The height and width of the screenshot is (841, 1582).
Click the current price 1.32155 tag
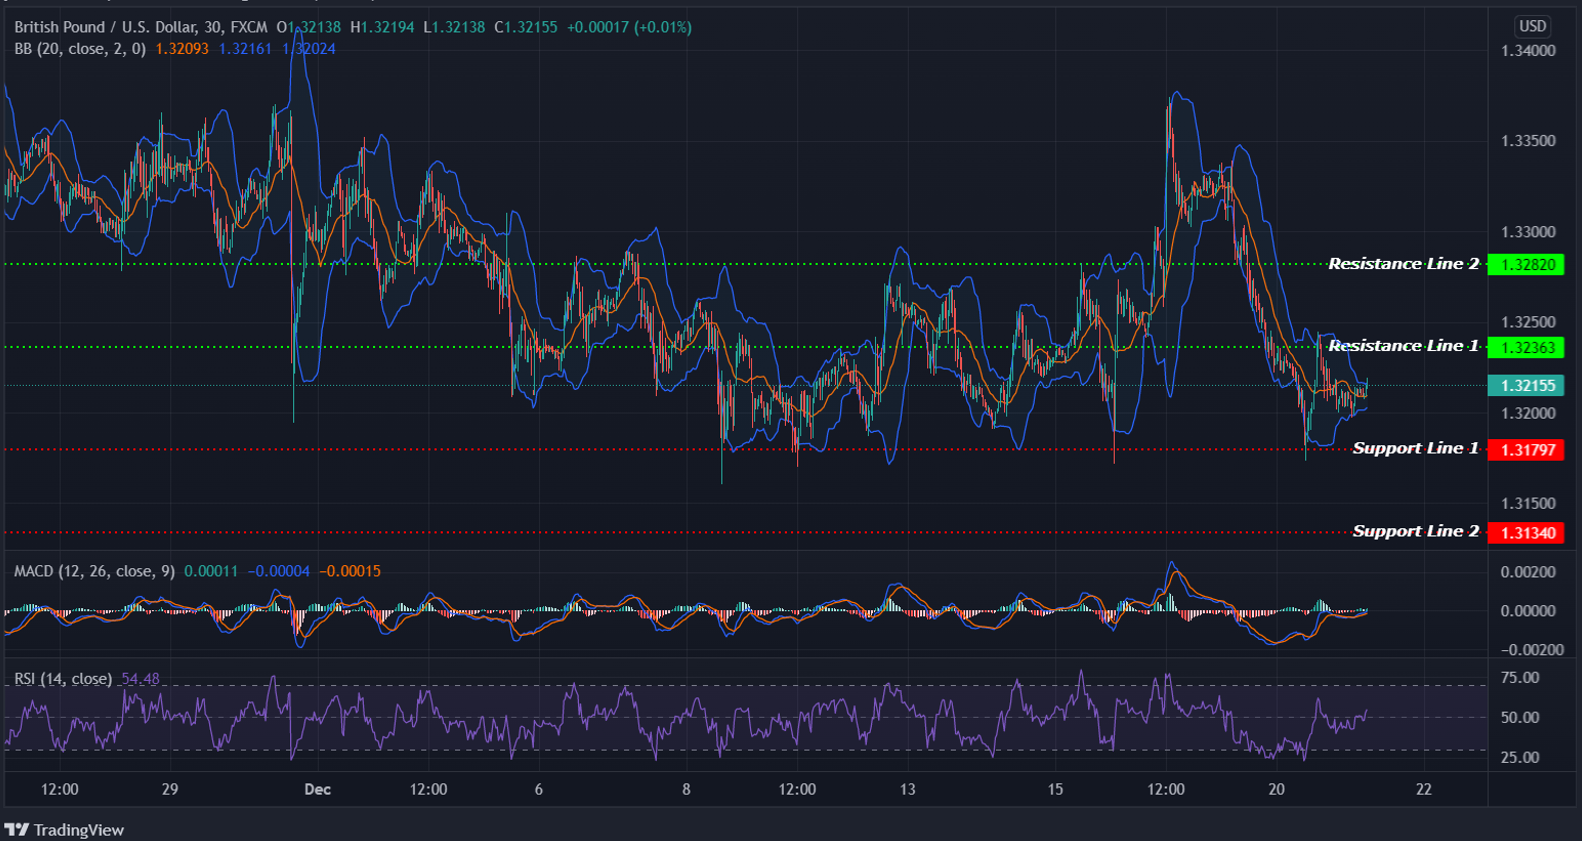(1525, 386)
